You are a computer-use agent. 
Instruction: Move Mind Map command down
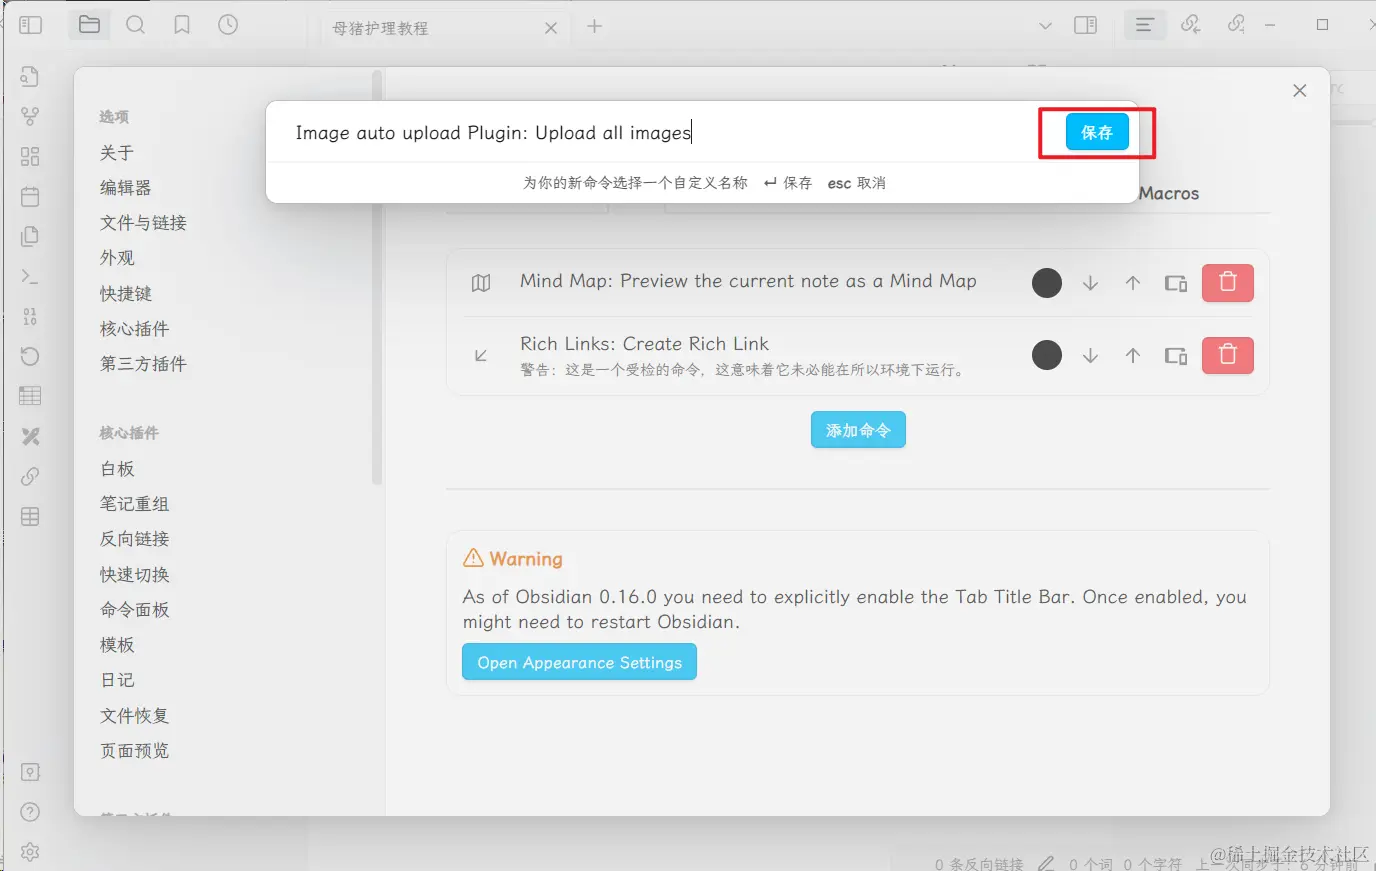pos(1091,283)
